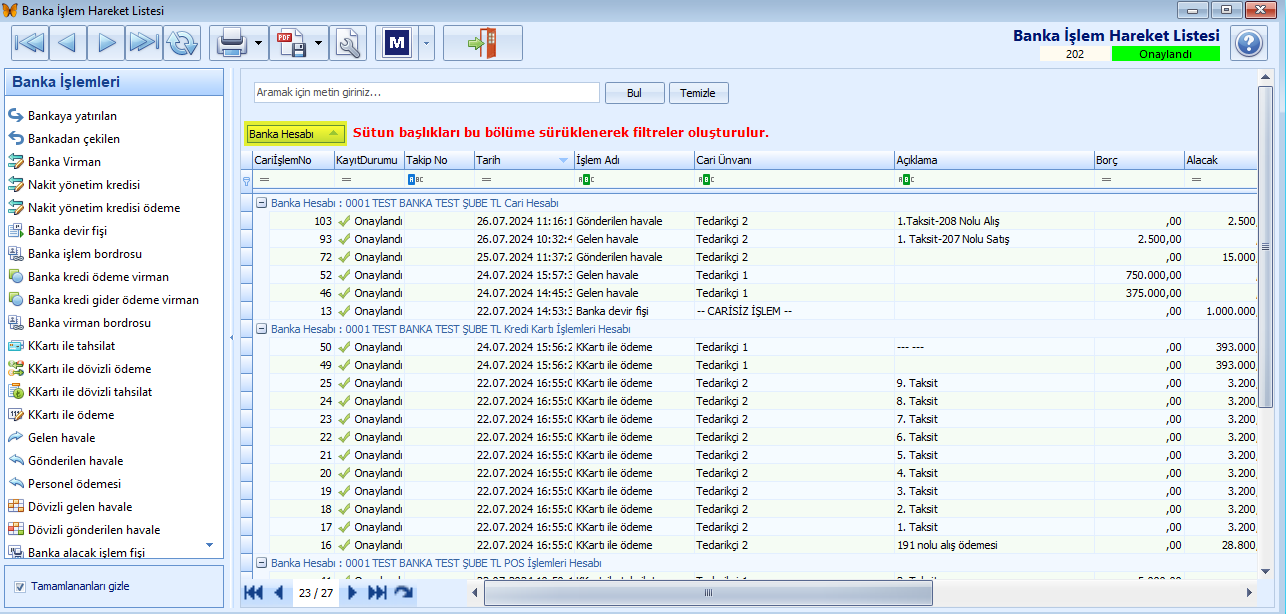
Task: Click the PDF save icon
Action: coord(291,43)
